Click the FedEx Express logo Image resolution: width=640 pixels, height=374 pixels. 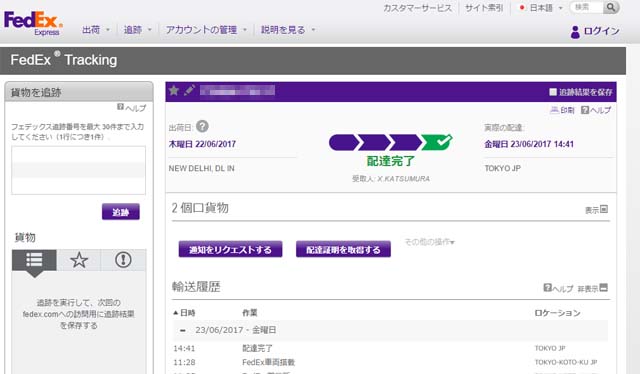(x=33, y=23)
